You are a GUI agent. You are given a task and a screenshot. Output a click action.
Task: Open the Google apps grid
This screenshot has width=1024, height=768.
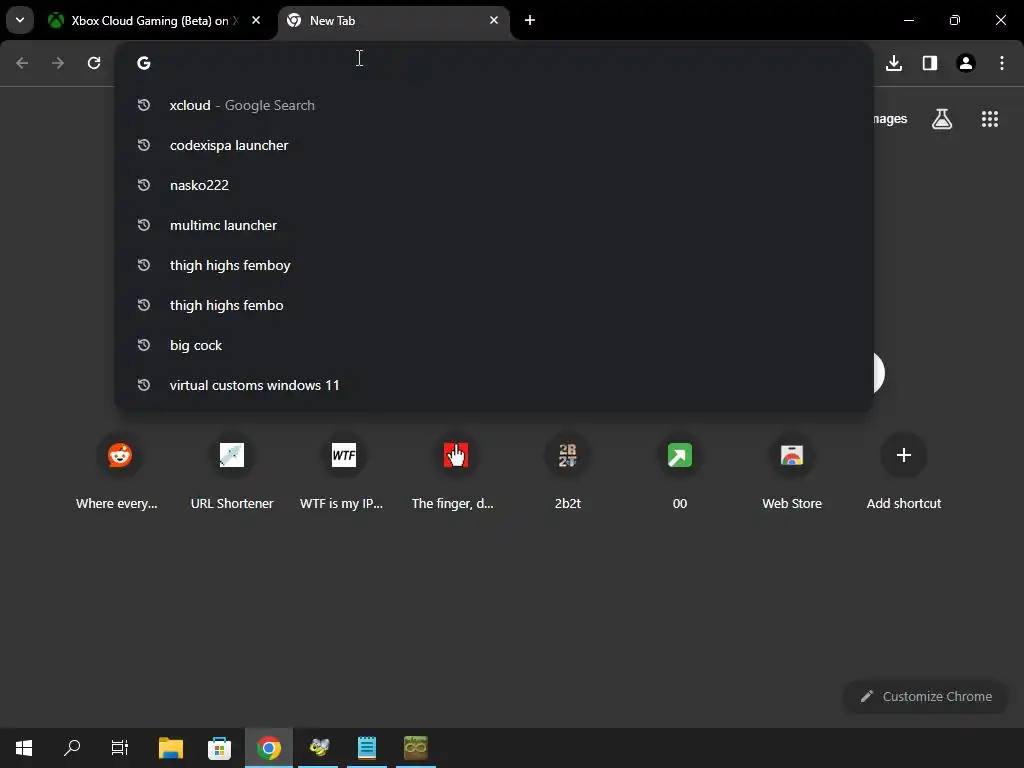pos(990,119)
